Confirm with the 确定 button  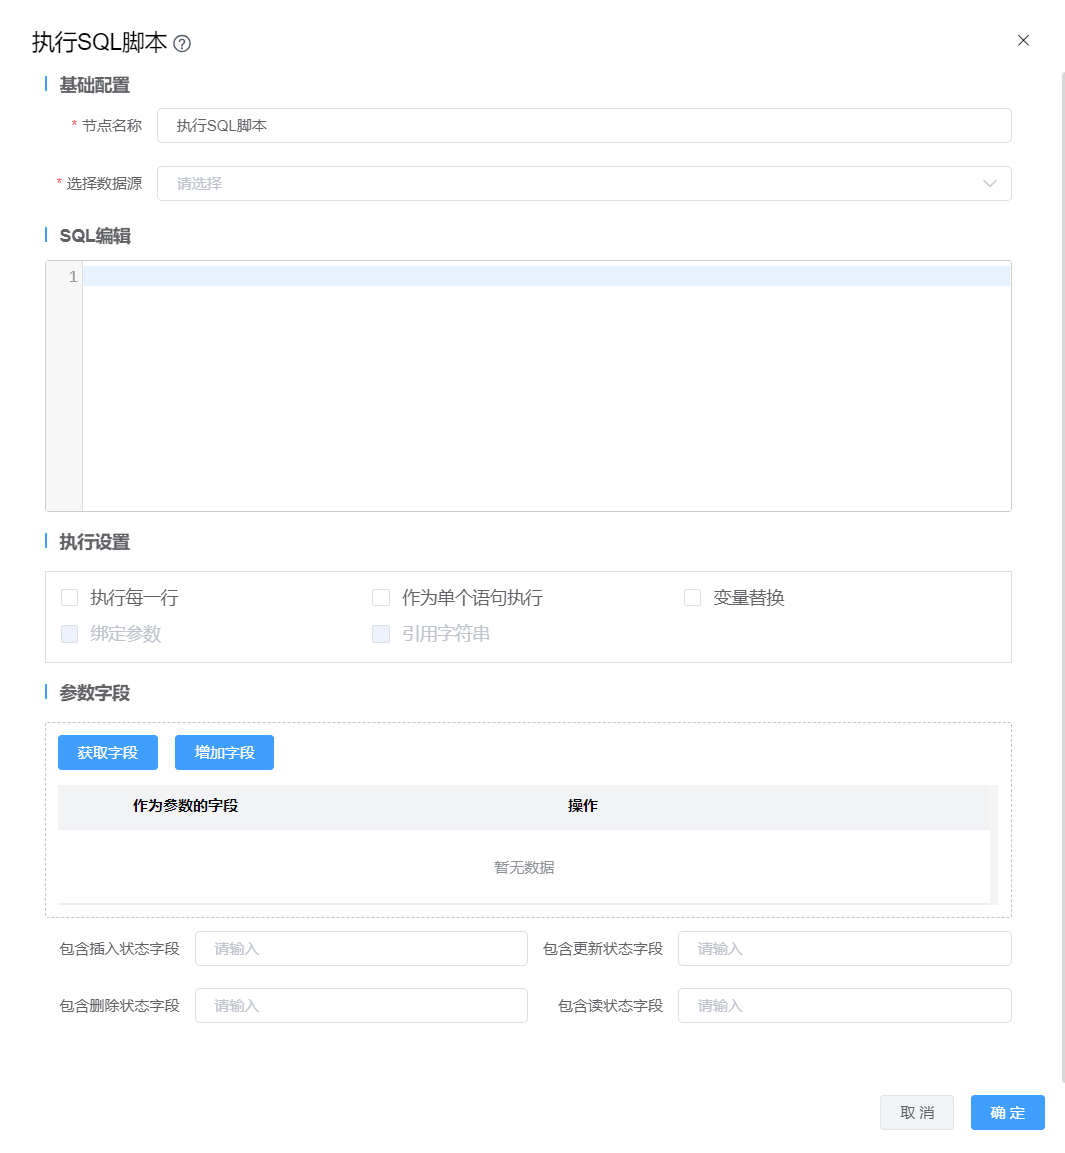[1007, 1113]
